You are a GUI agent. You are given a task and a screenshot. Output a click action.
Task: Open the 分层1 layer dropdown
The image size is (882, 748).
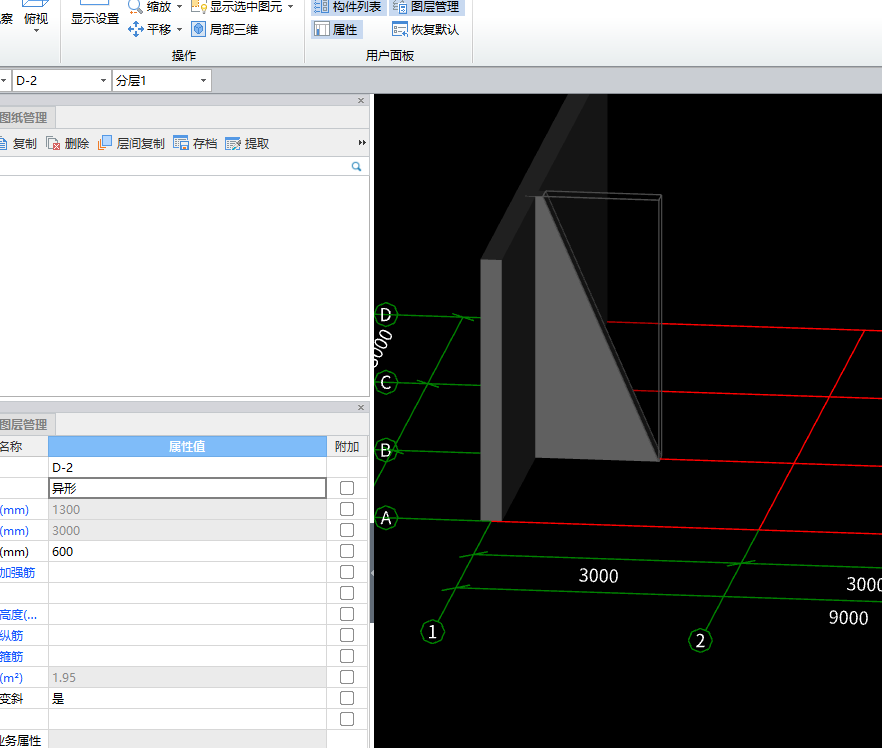coord(203,80)
